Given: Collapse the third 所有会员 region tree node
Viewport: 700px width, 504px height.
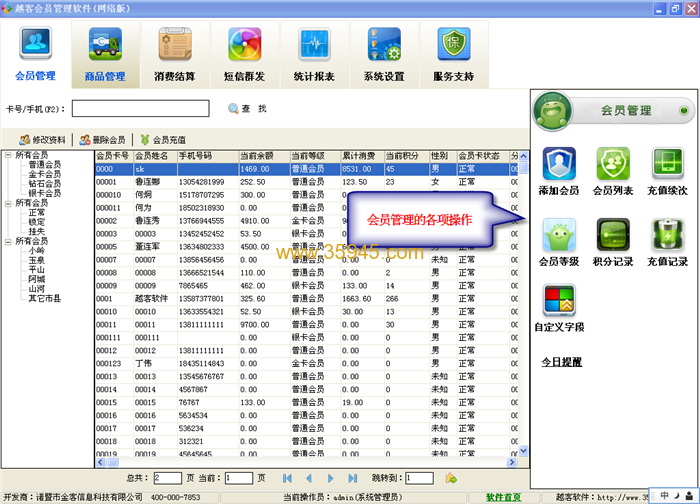Looking at the screenshot, I should [x=8, y=242].
